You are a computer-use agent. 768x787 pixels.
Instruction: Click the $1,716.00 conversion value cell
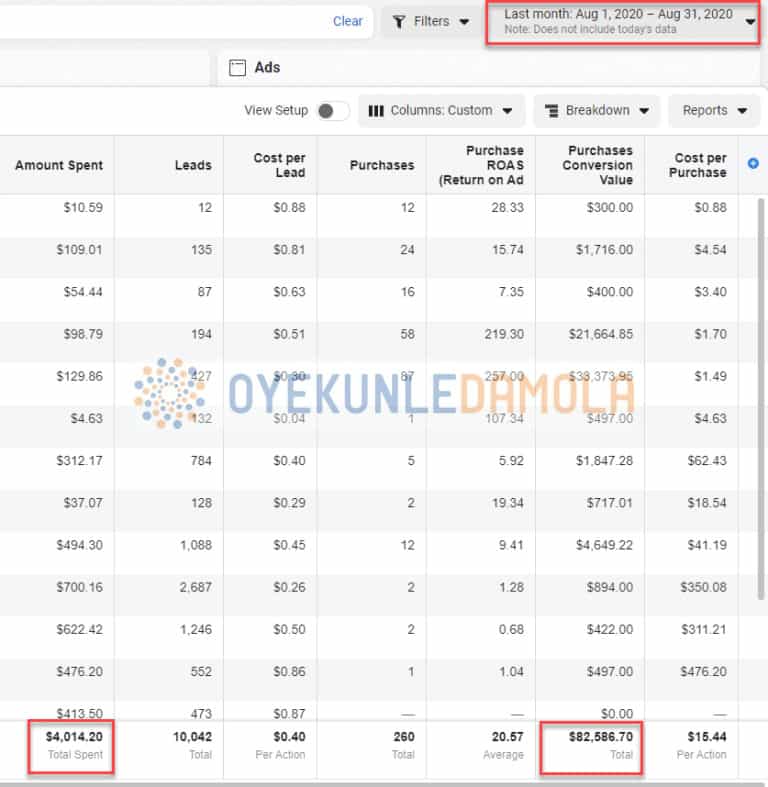coord(604,249)
